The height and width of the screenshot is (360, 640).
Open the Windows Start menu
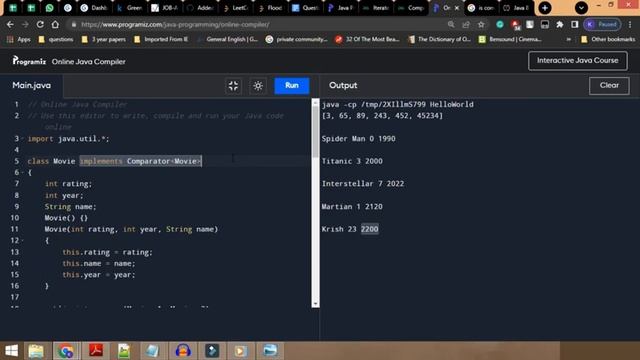pyautogui.click(x=12, y=351)
